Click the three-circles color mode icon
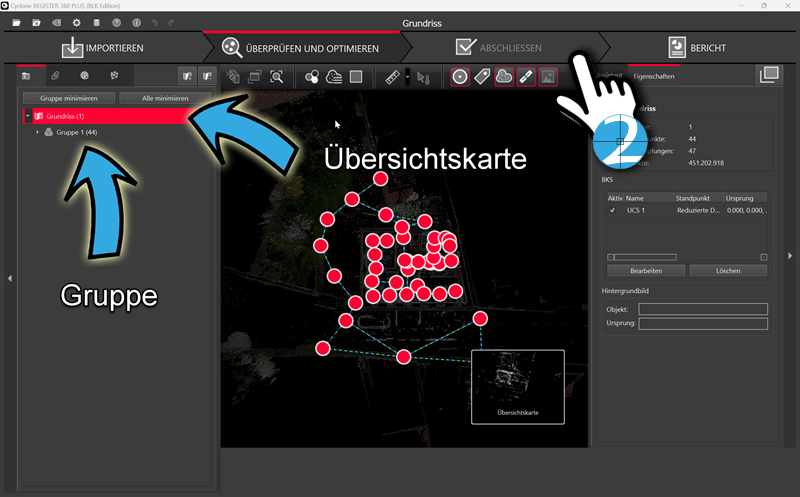This screenshot has height=497, width=800. pos(312,77)
